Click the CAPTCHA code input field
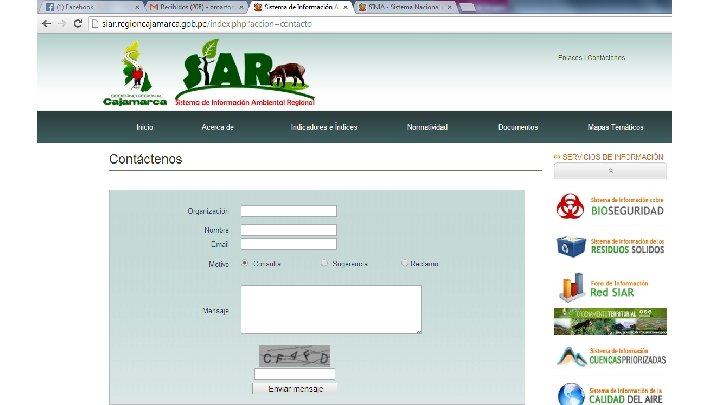The height and width of the screenshot is (405, 720). point(294,374)
